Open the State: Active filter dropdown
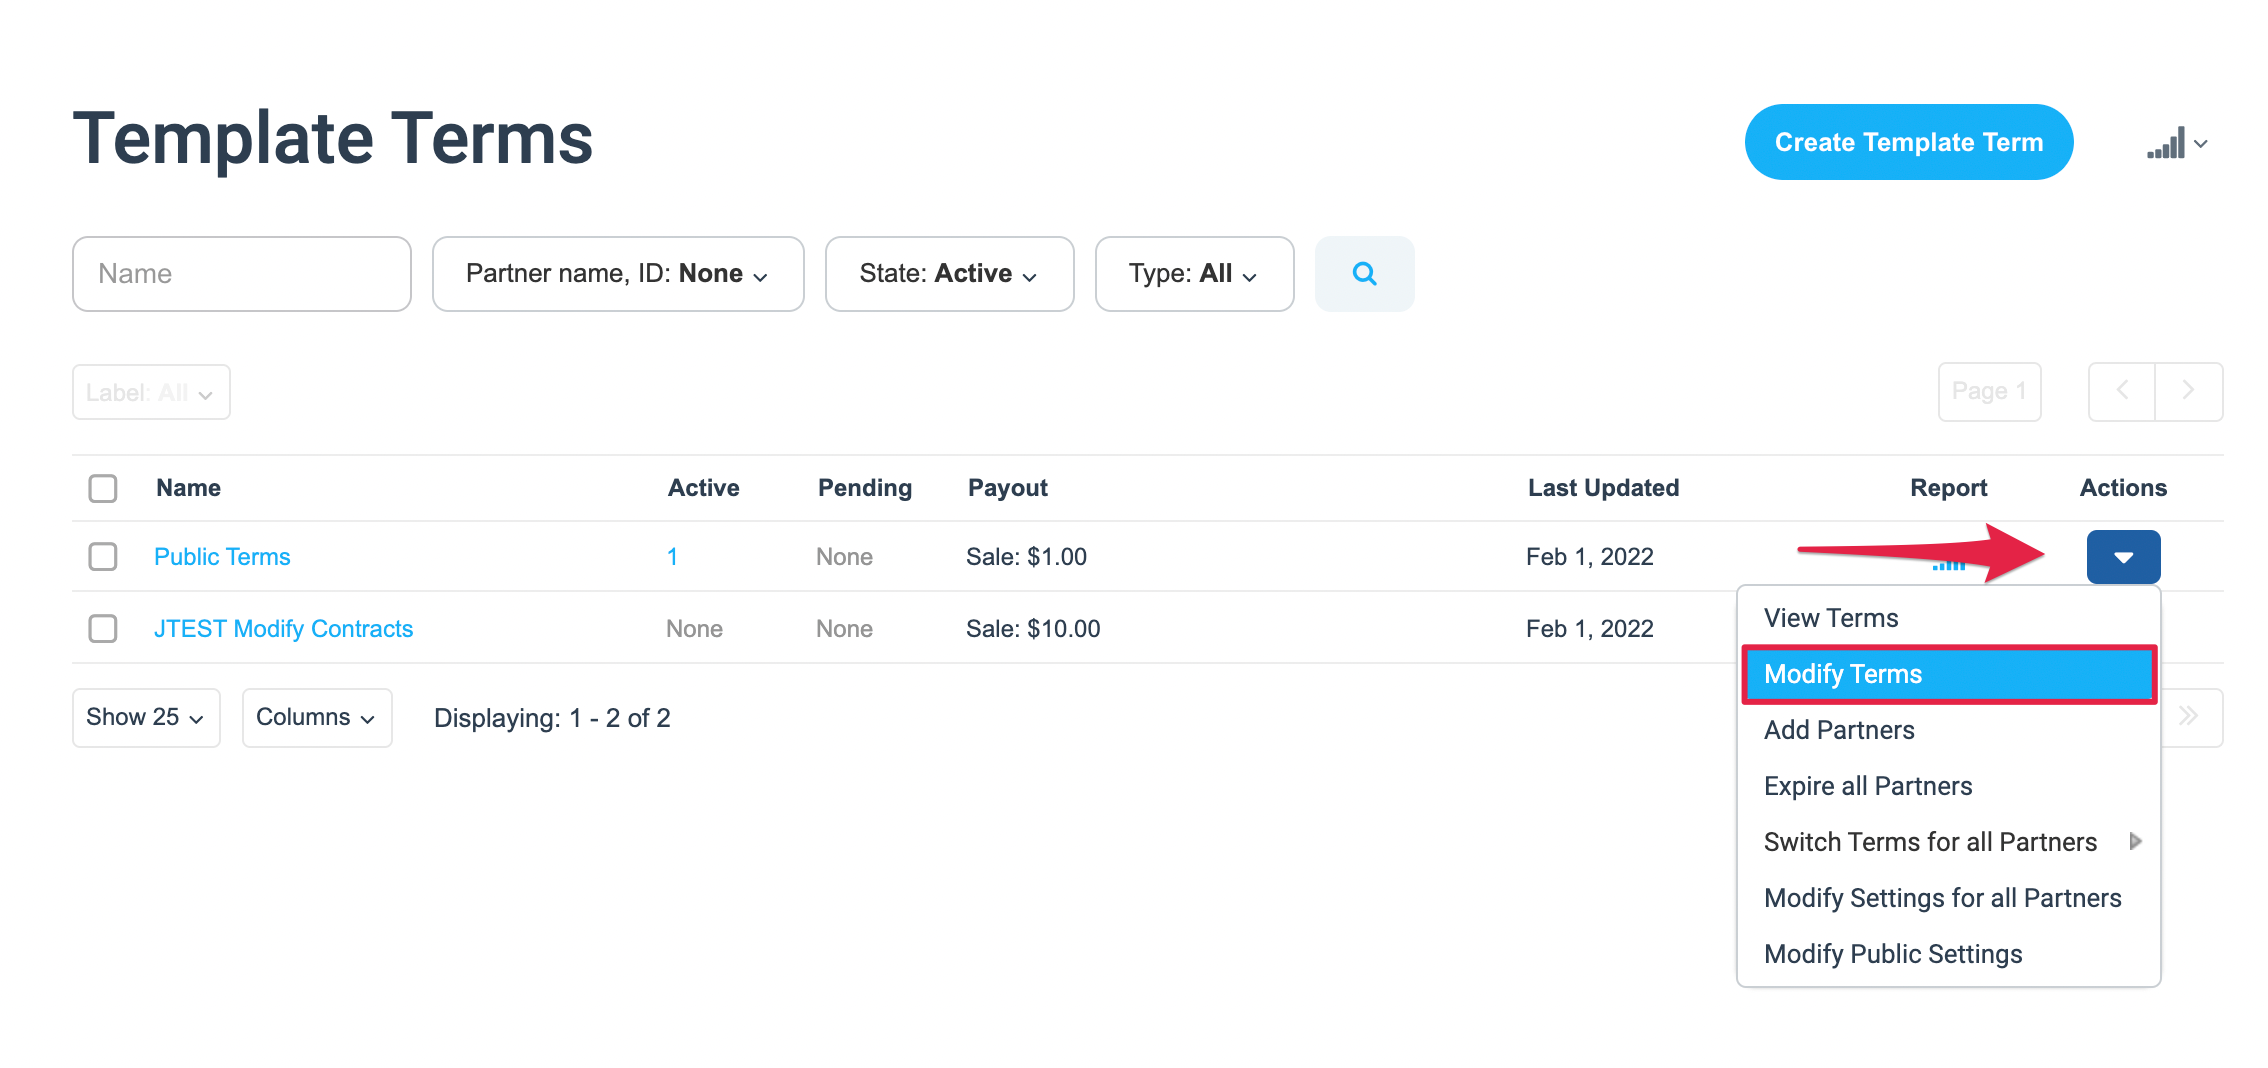The height and width of the screenshot is (1068, 2268). point(949,274)
